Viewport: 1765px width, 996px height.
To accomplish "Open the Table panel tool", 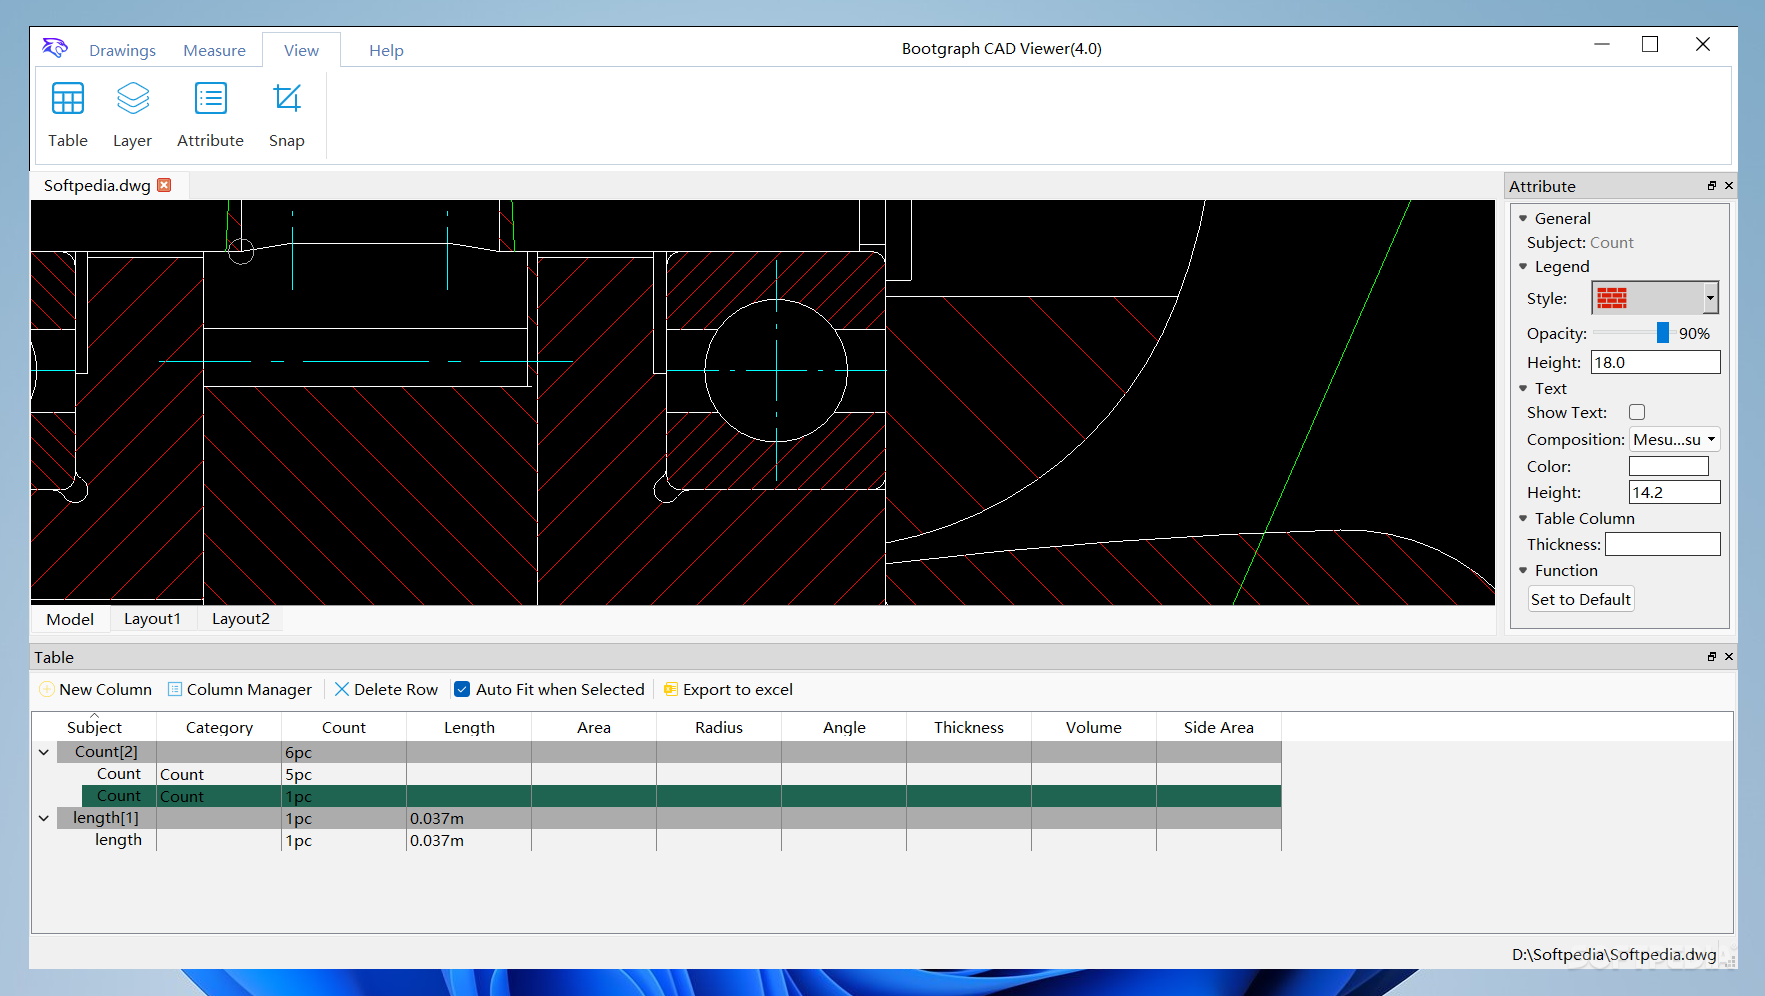I will [68, 115].
